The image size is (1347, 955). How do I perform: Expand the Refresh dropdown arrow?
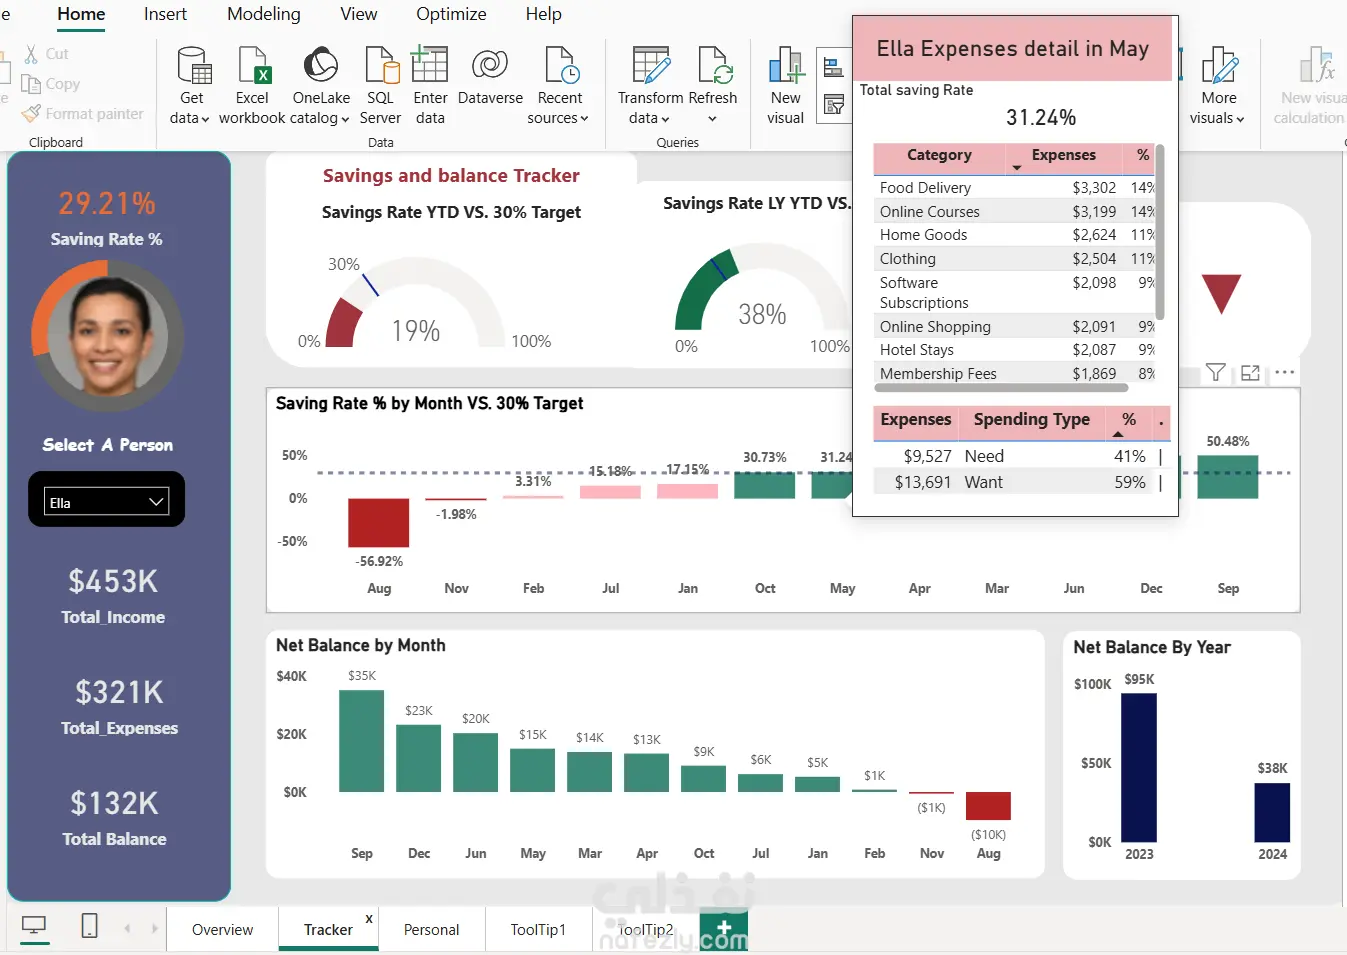[x=712, y=119]
